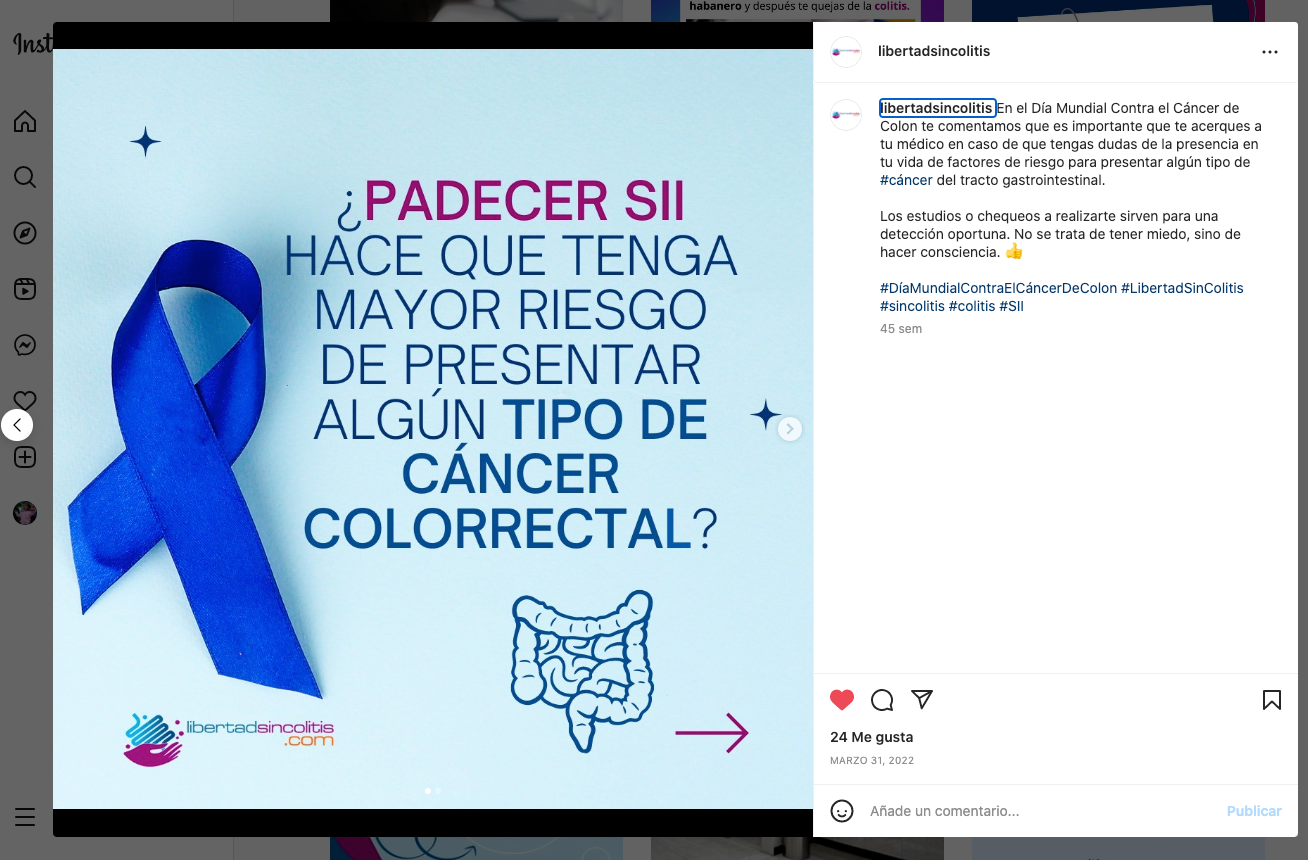The height and width of the screenshot is (860, 1308).
Task: Toggle the bookmark save icon
Action: [1272, 700]
